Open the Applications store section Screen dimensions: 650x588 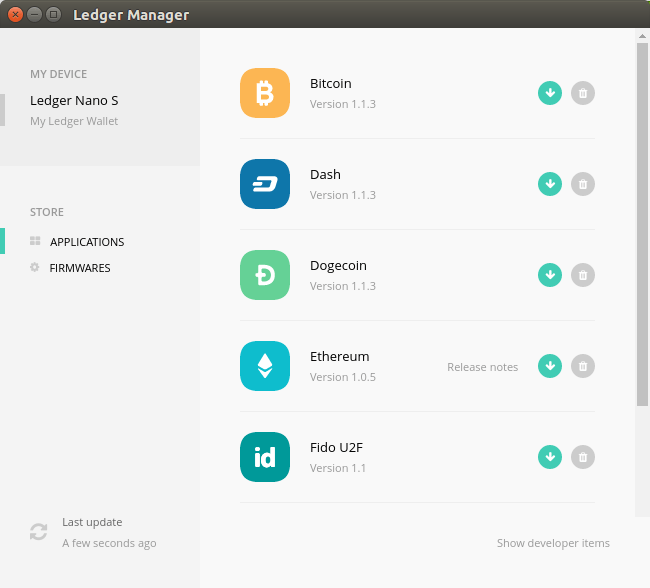click(x=87, y=242)
